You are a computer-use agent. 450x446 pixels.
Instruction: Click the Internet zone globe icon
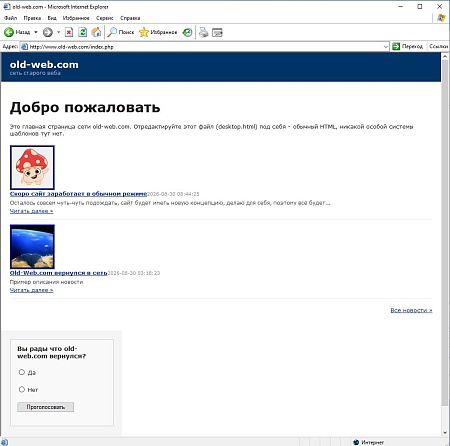click(x=356, y=442)
